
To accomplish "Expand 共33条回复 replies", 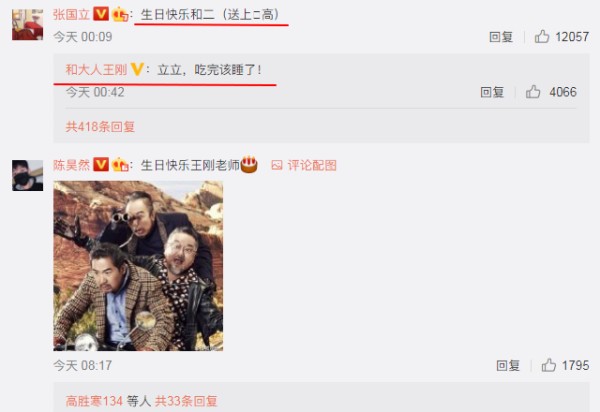I will coord(186,401).
